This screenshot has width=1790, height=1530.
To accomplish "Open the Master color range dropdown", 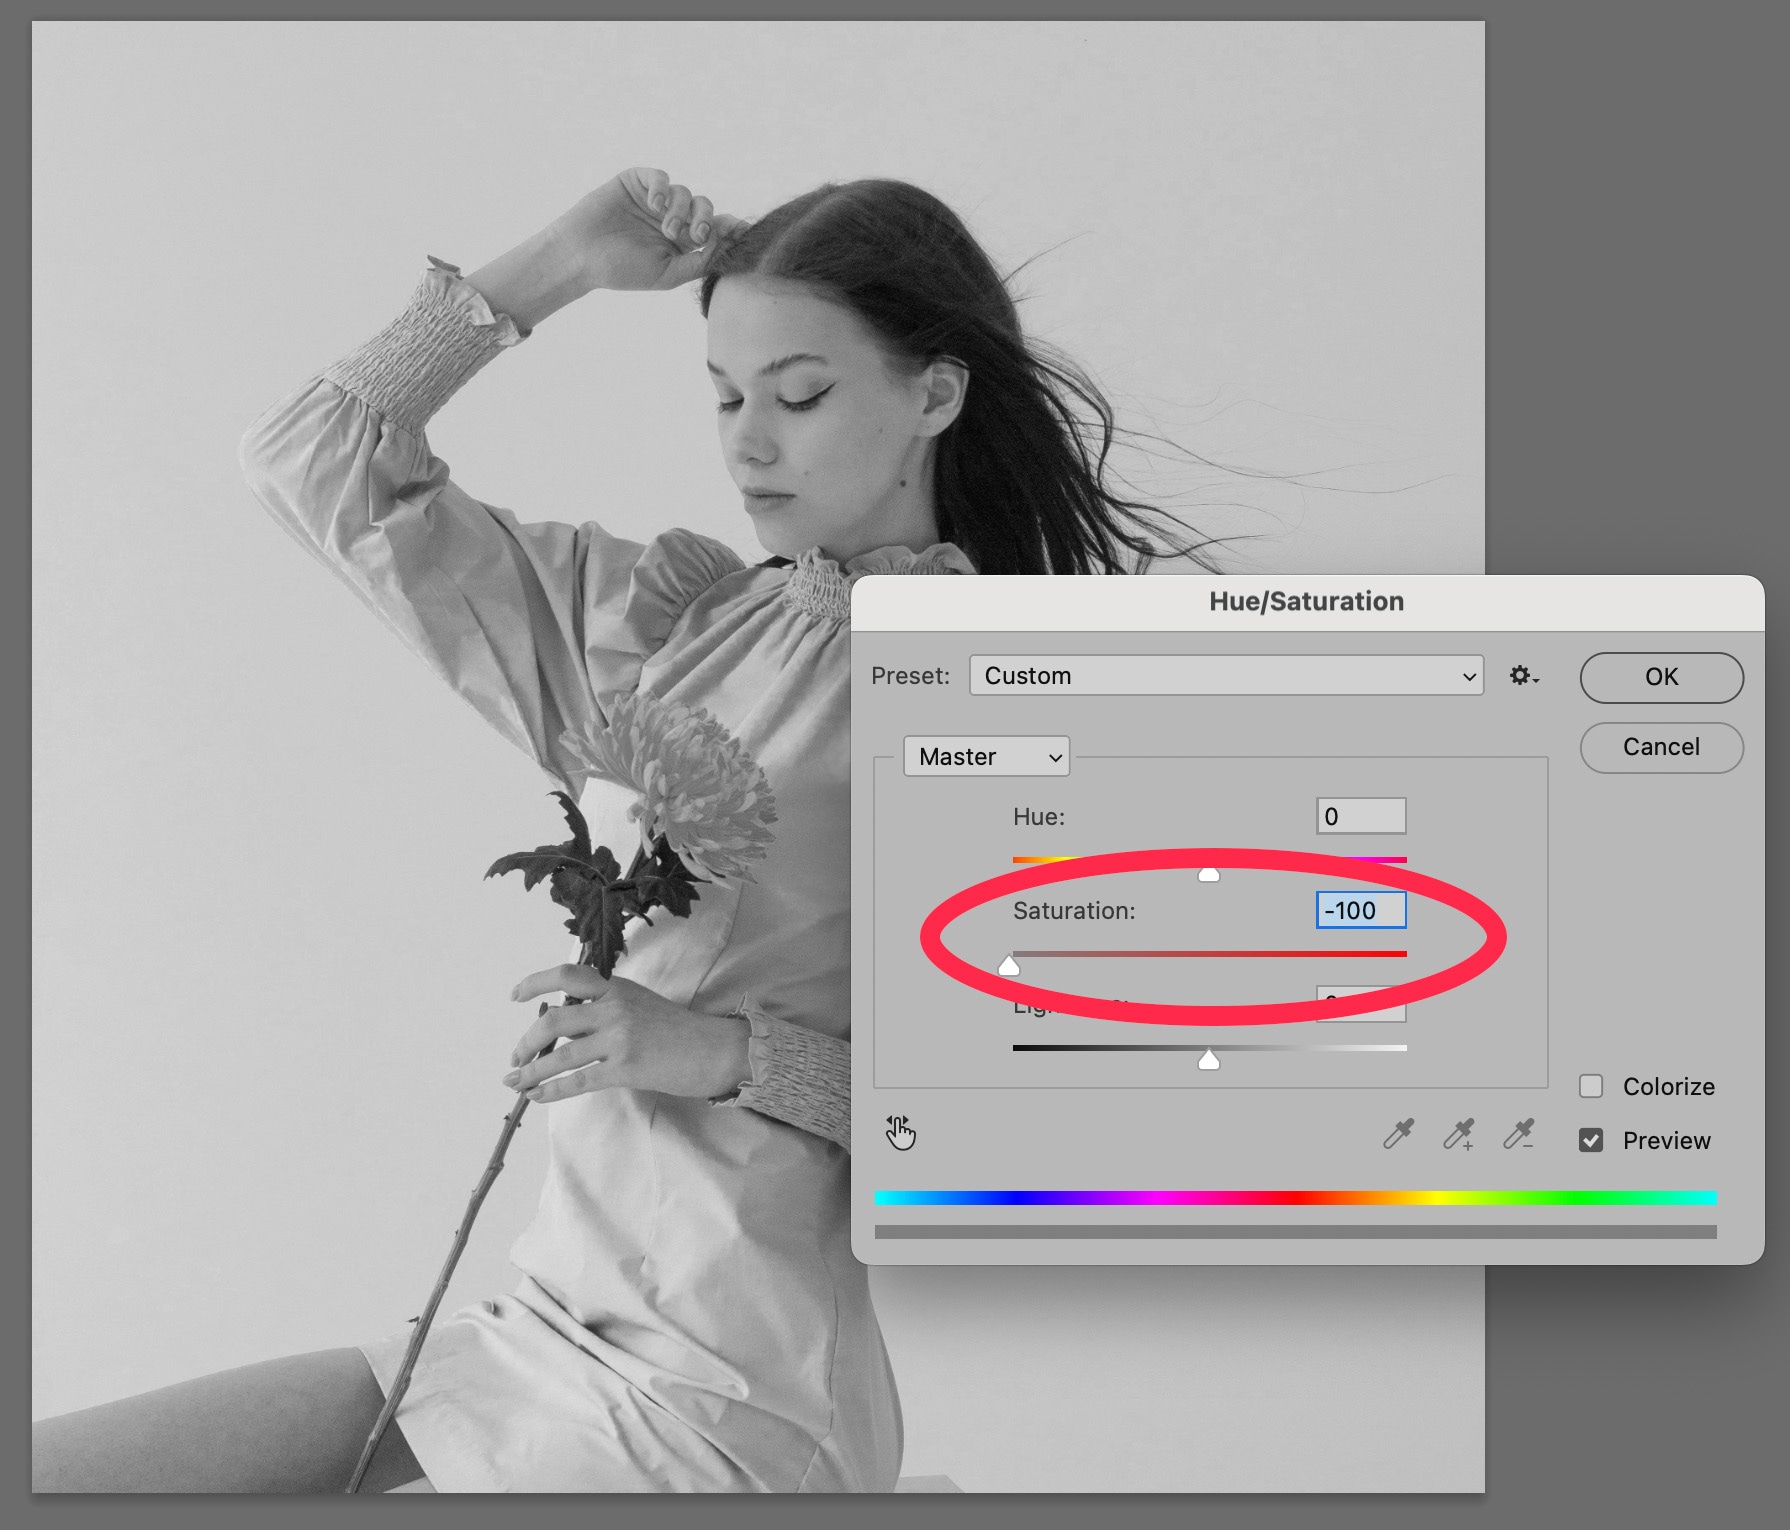I will coord(986,757).
